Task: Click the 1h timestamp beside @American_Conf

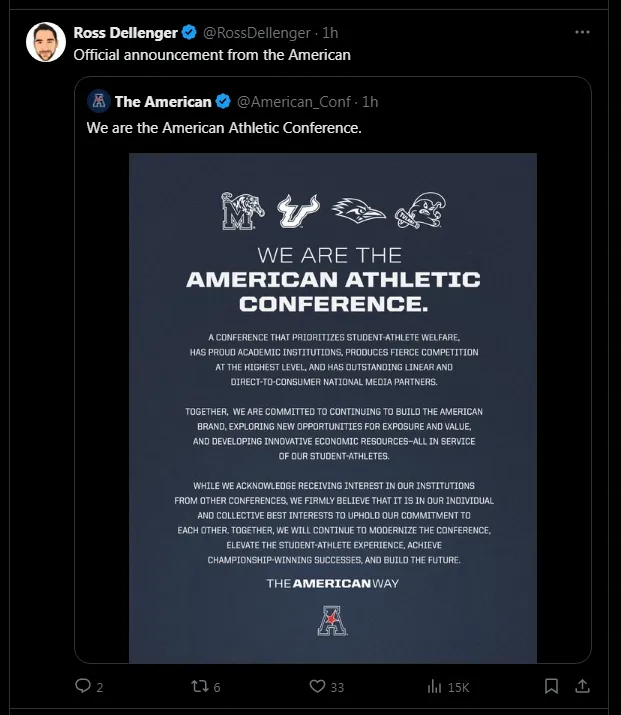Action: tap(370, 101)
